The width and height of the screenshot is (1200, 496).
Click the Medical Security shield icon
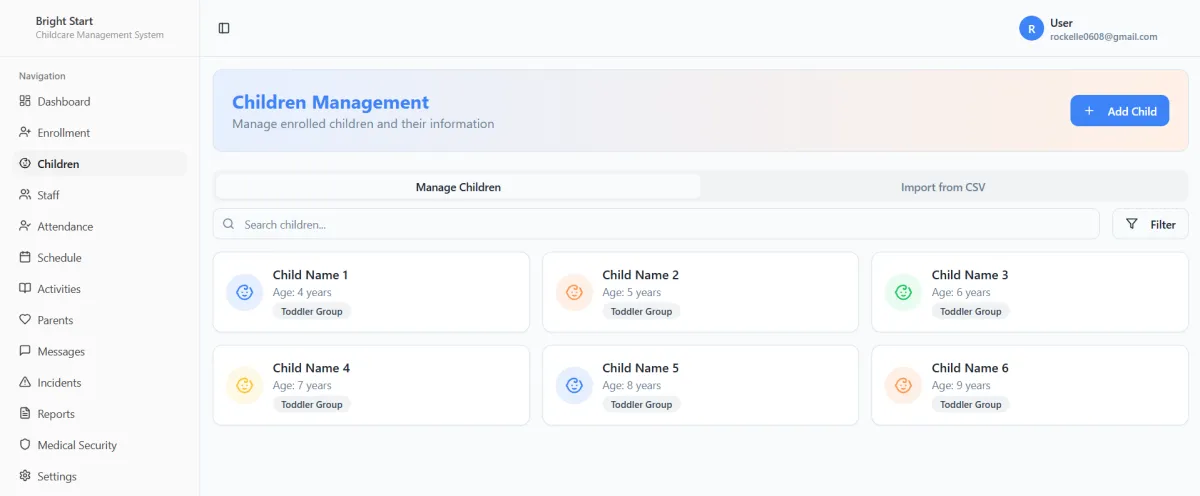tap(25, 445)
